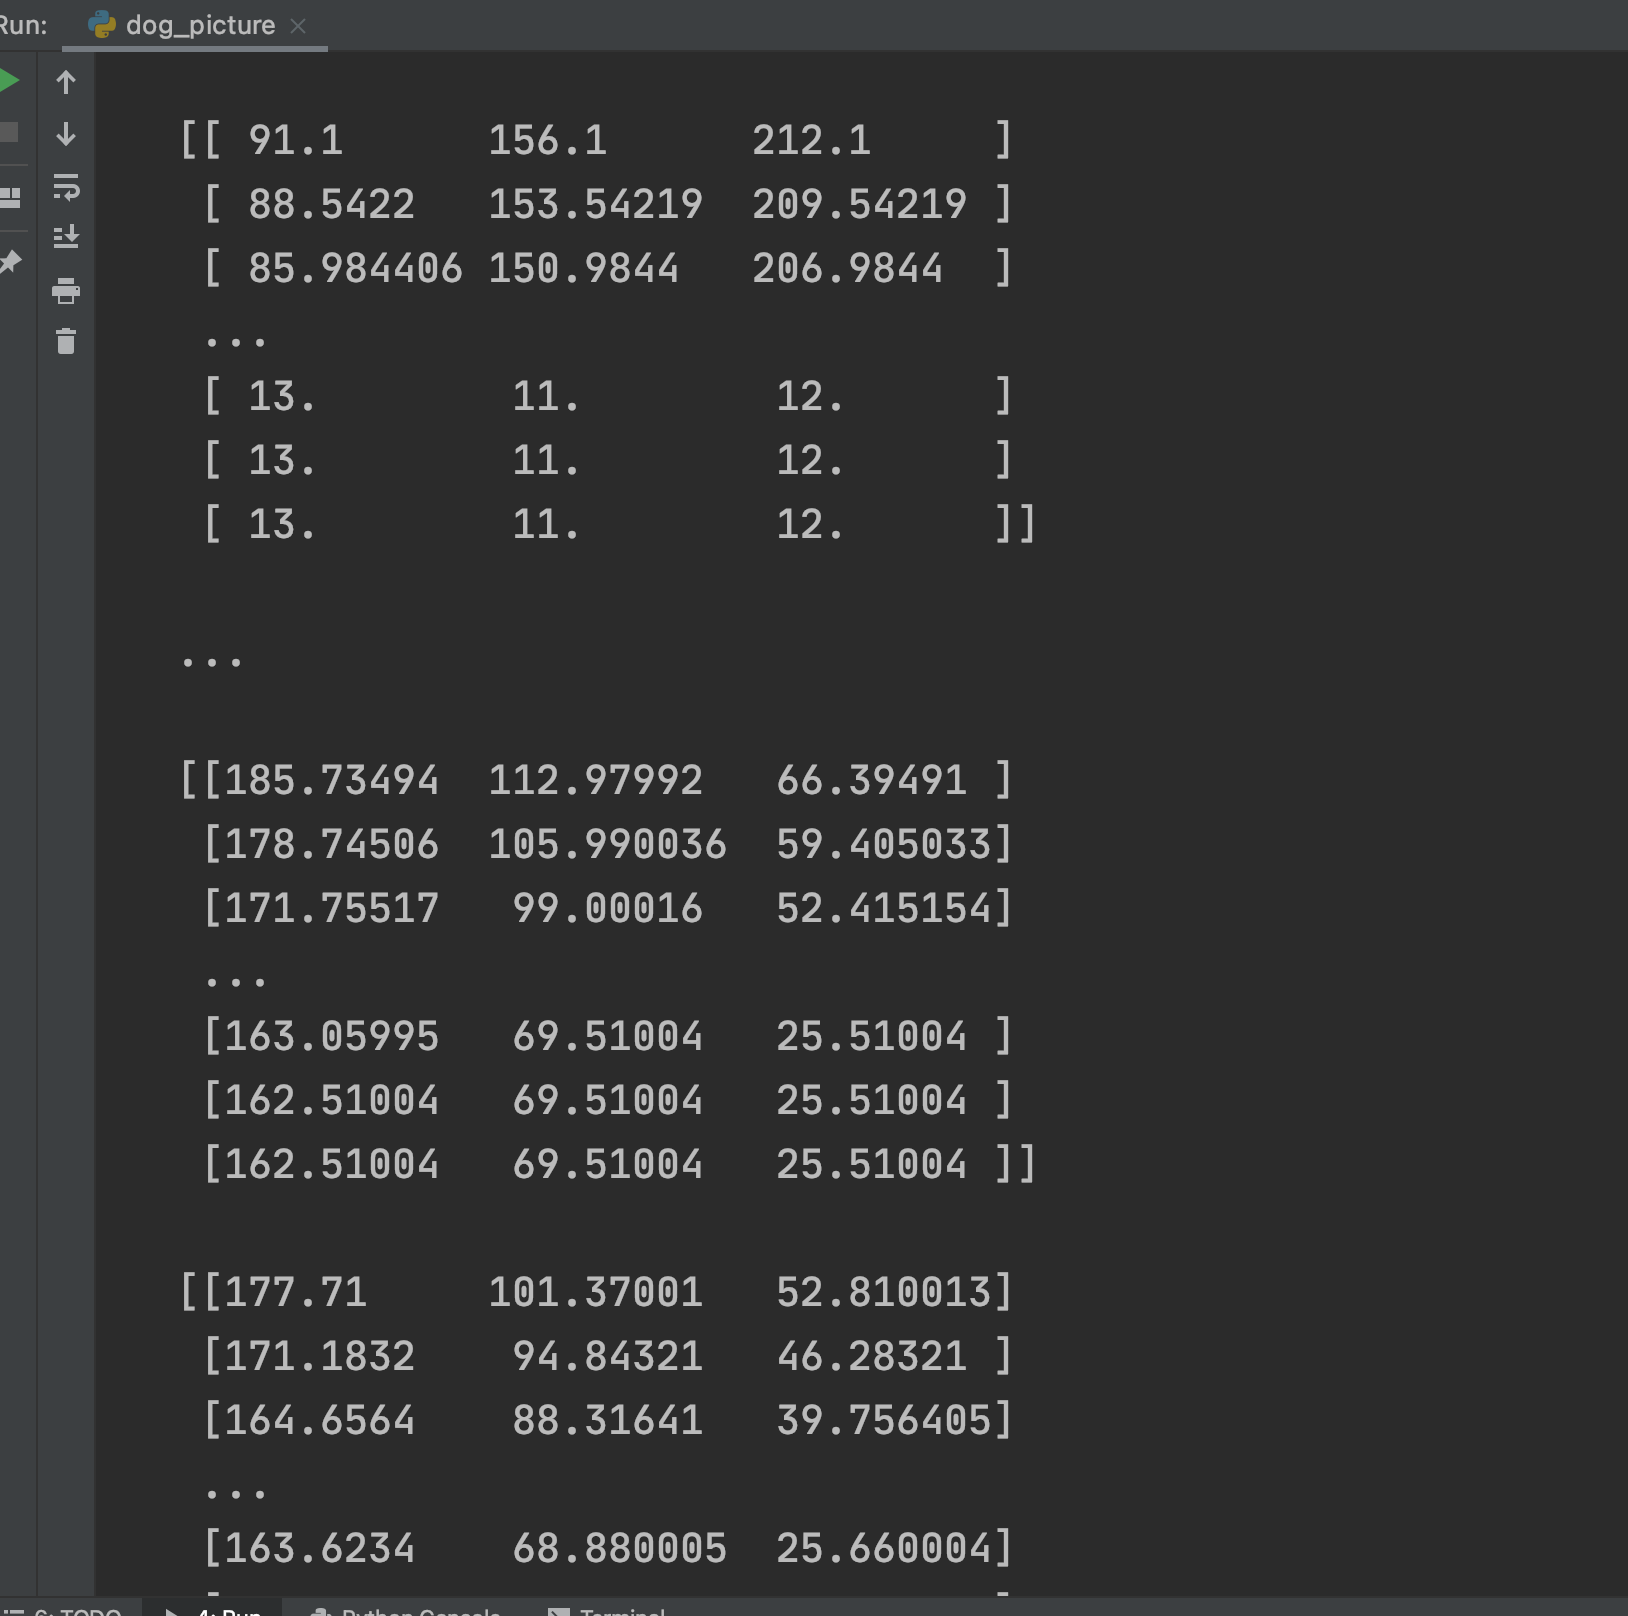The width and height of the screenshot is (1628, 1616).
Task: Click the value 99.00016 in output
Action: click(607, 908)
